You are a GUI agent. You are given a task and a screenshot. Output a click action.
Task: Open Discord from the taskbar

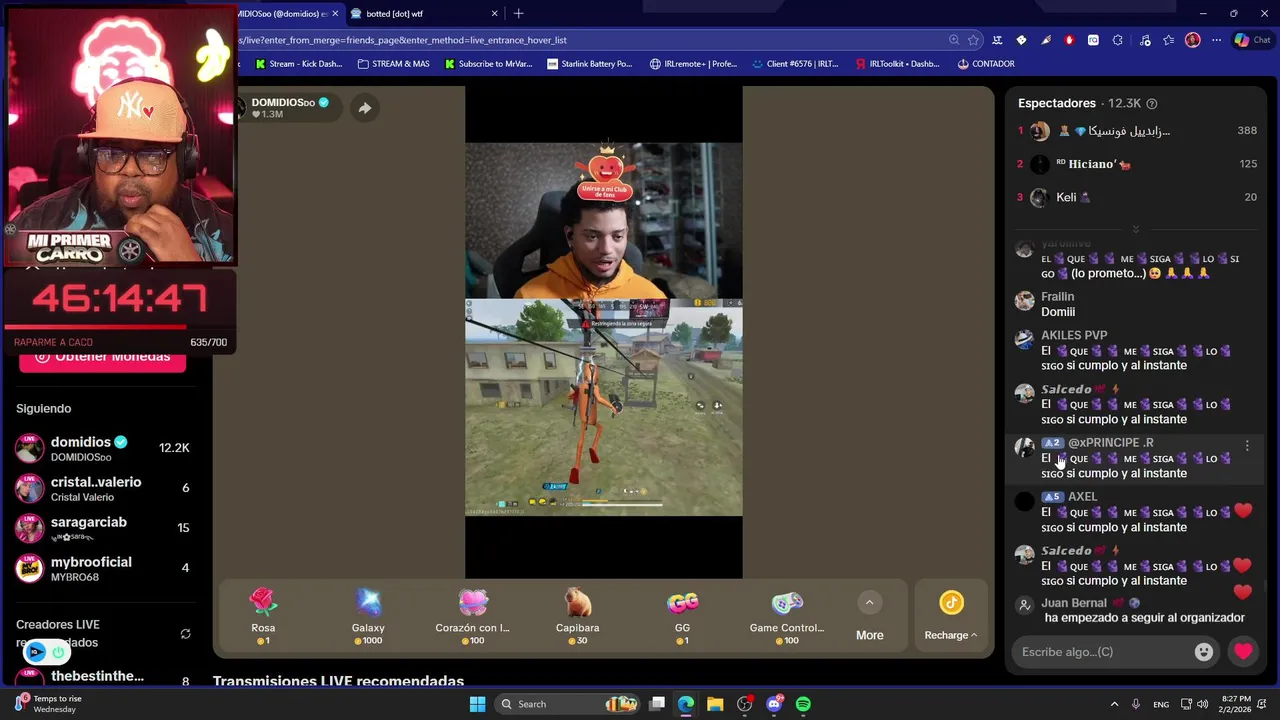pyautogui.click(x=774, y=704)
